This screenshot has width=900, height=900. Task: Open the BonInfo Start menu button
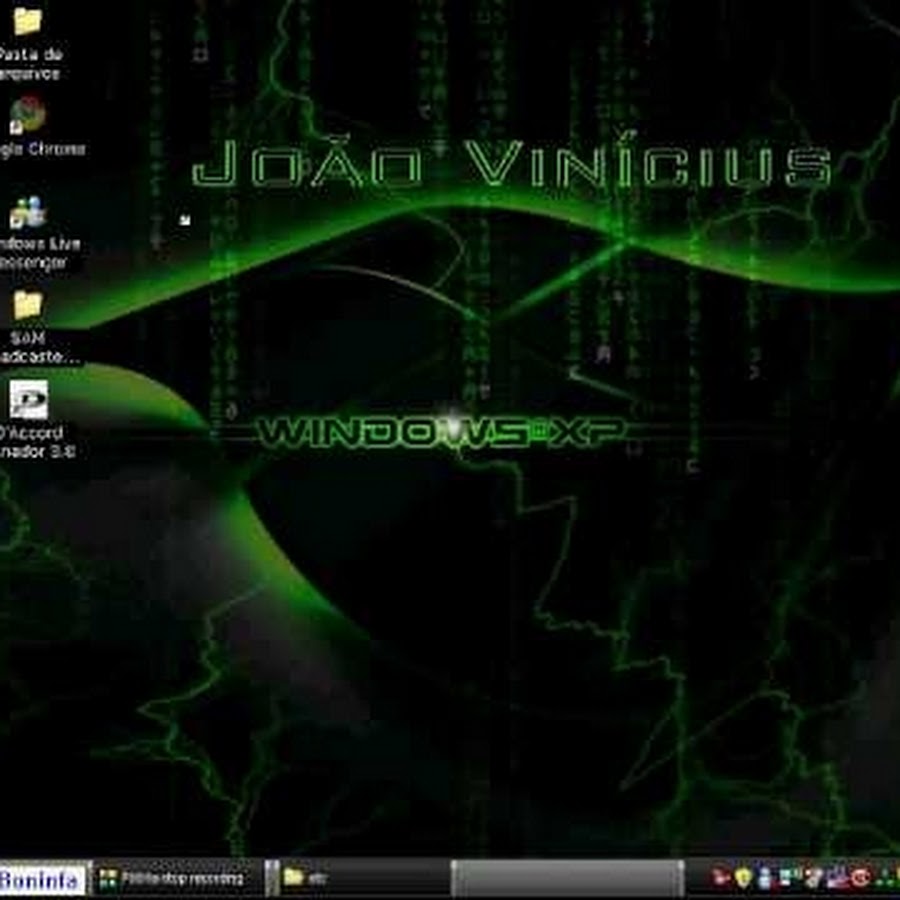click(42, 879)
